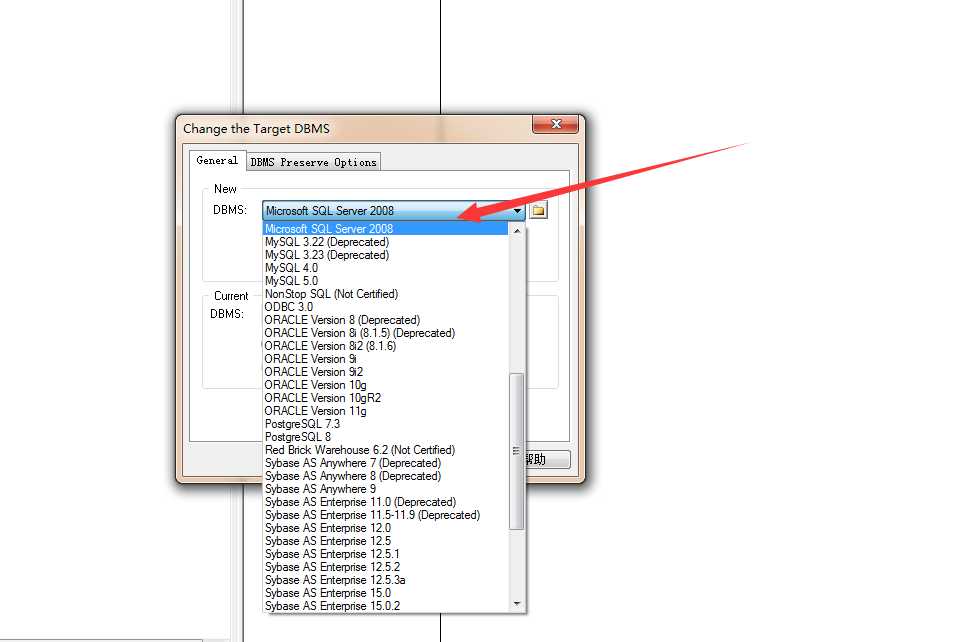Pick ORACLE Version 10g
Viewport: 961px width, 642px height.
[386, 385]
